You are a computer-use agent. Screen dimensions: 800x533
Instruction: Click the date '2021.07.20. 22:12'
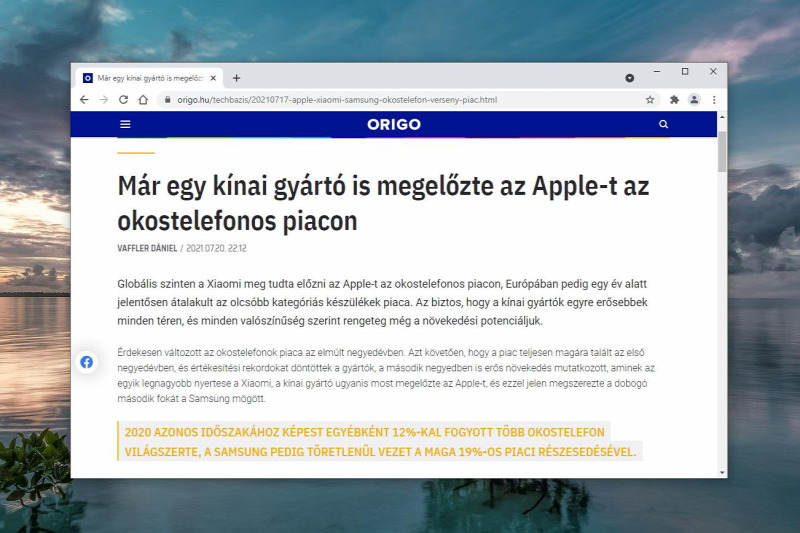click(x=216, y=248)
